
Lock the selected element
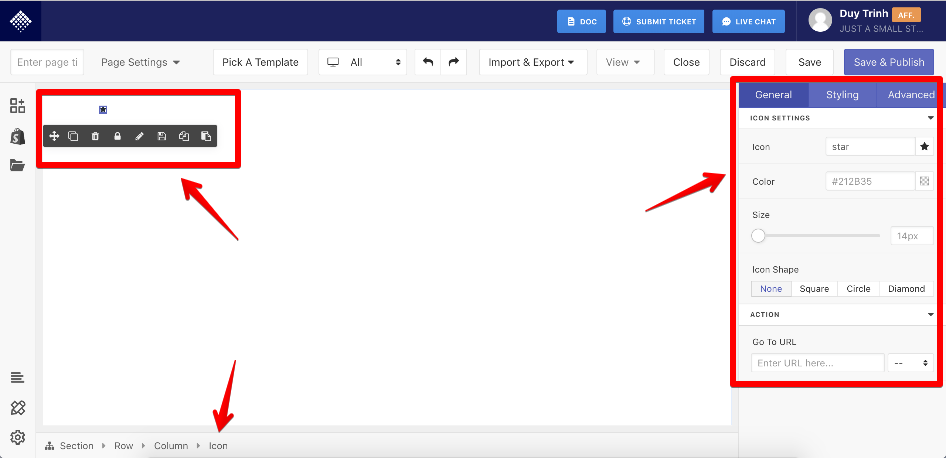pyautogui.click(x=118, y=136)
